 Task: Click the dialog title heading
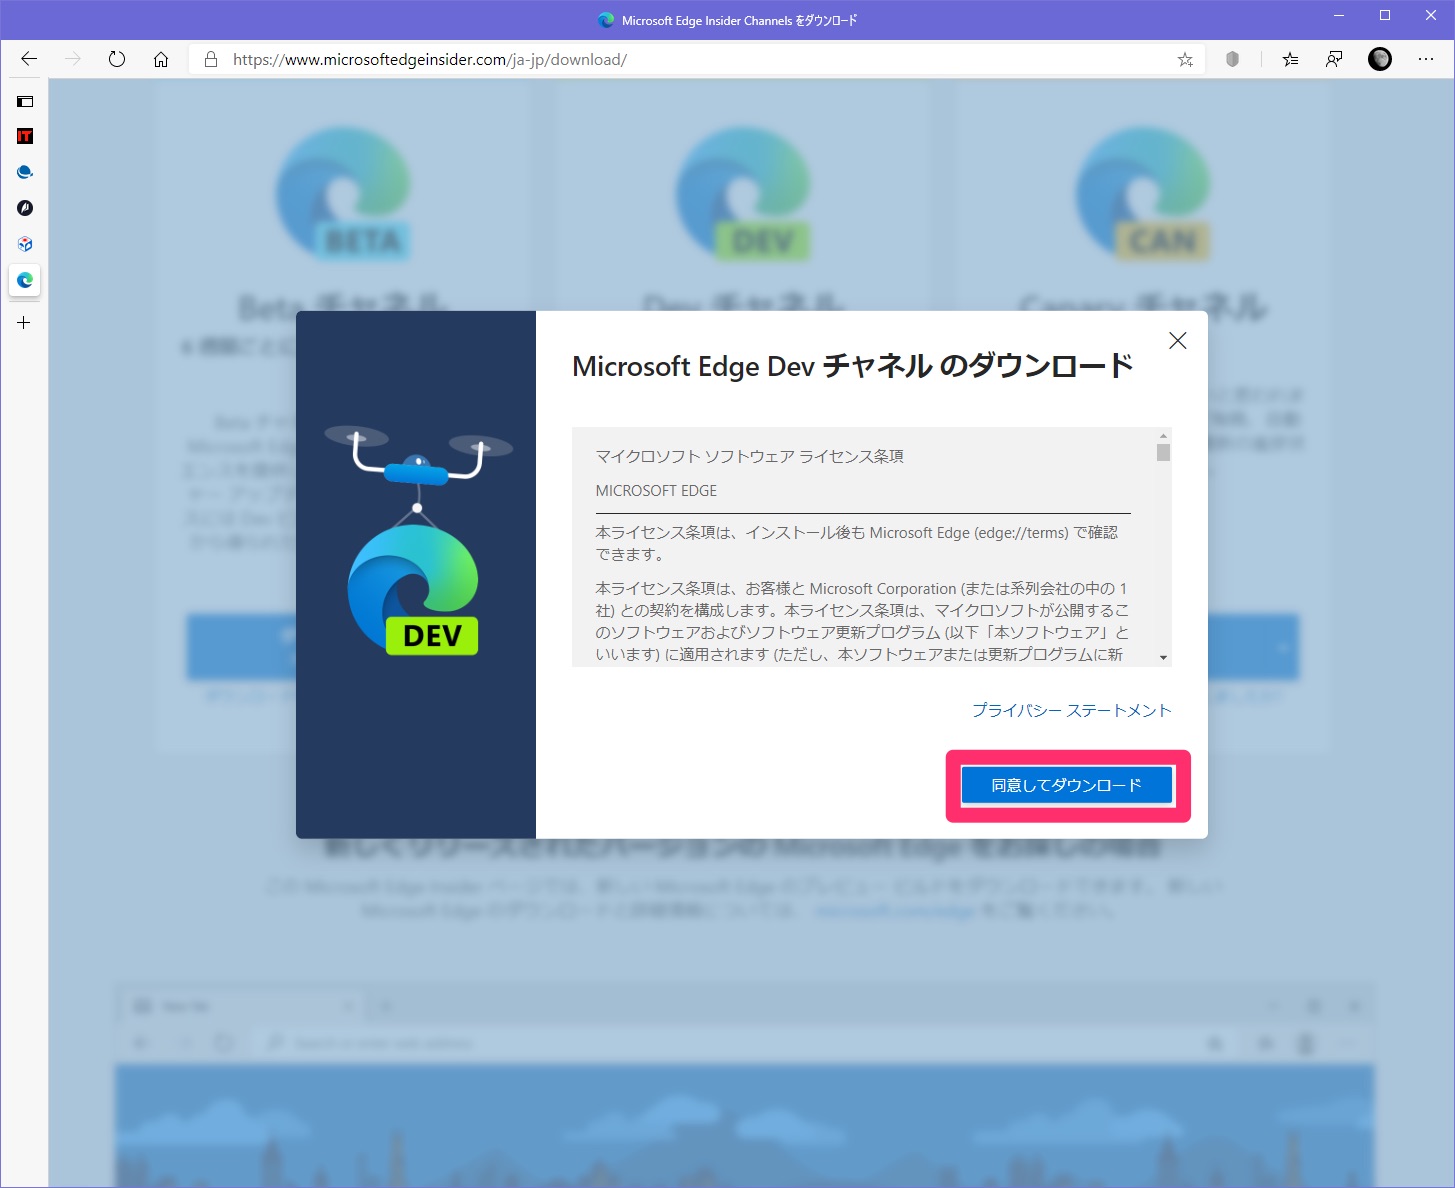coord(852,366)
